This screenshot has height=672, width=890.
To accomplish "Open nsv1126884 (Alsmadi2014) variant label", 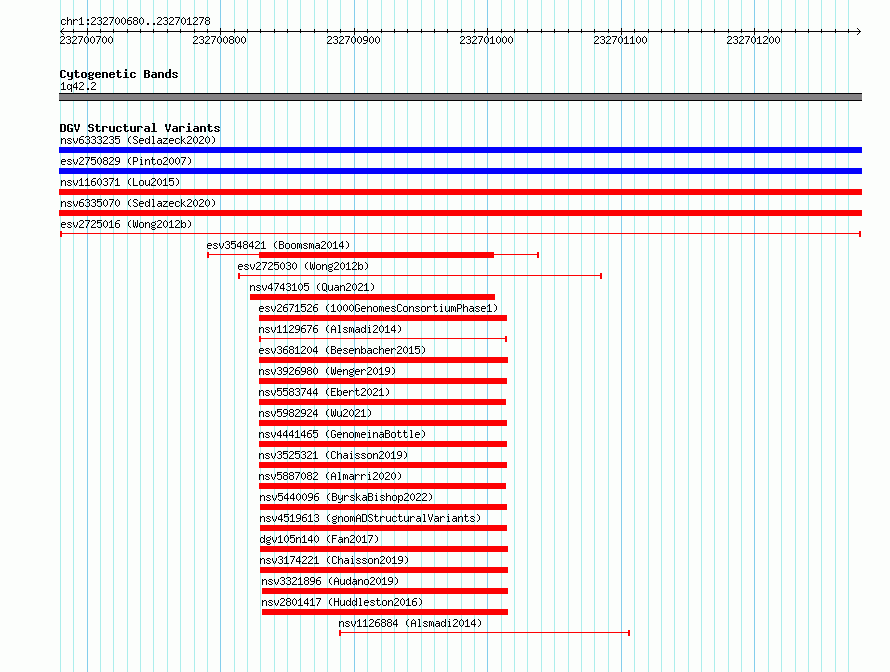I will pyautogui.click(x=410, y=623).
